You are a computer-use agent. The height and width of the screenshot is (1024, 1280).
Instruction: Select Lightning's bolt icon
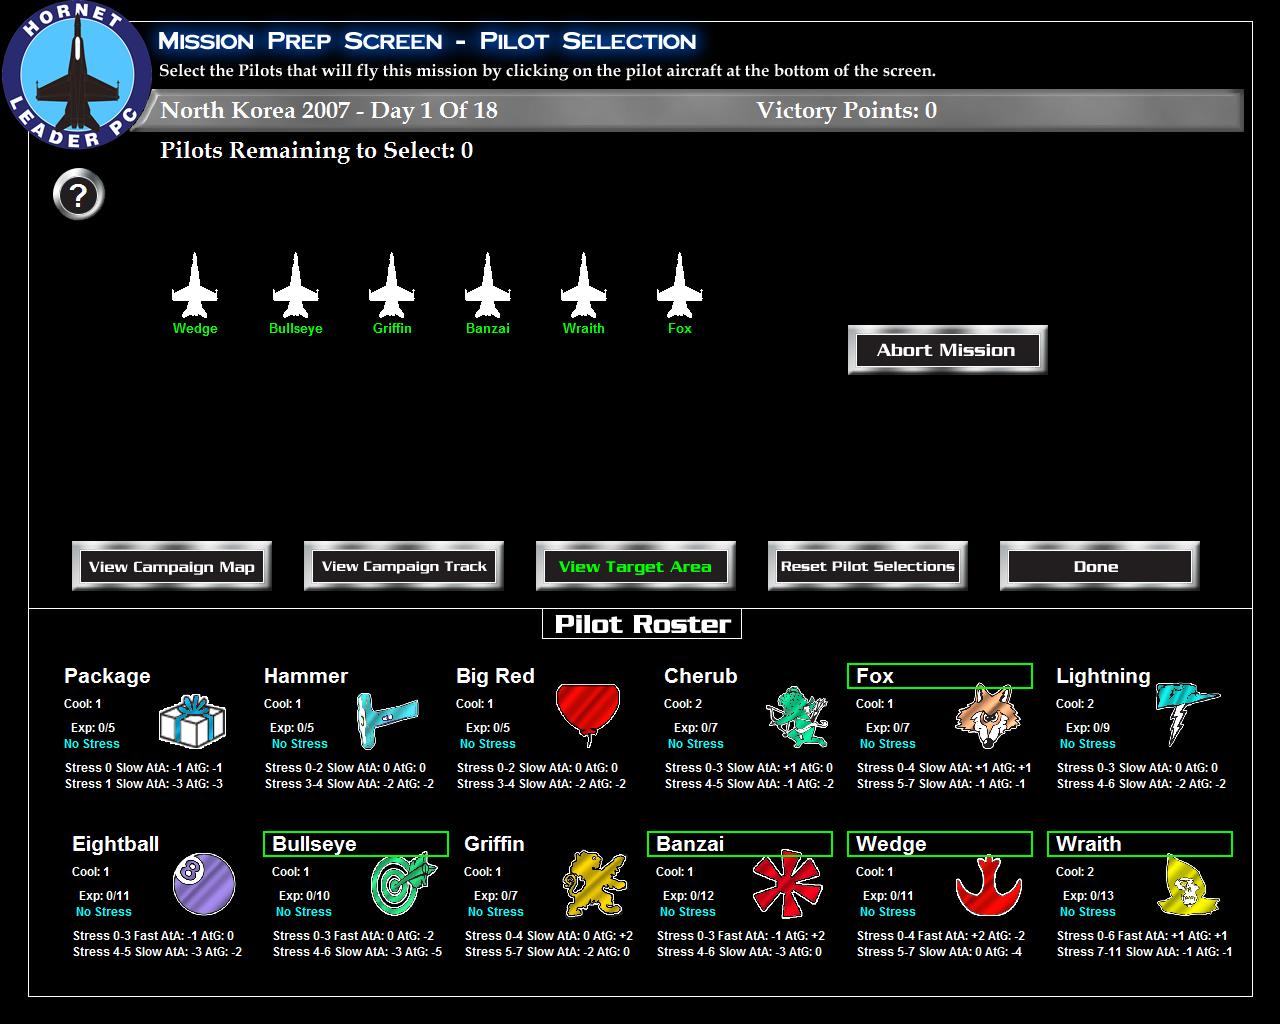(1183, 712)
